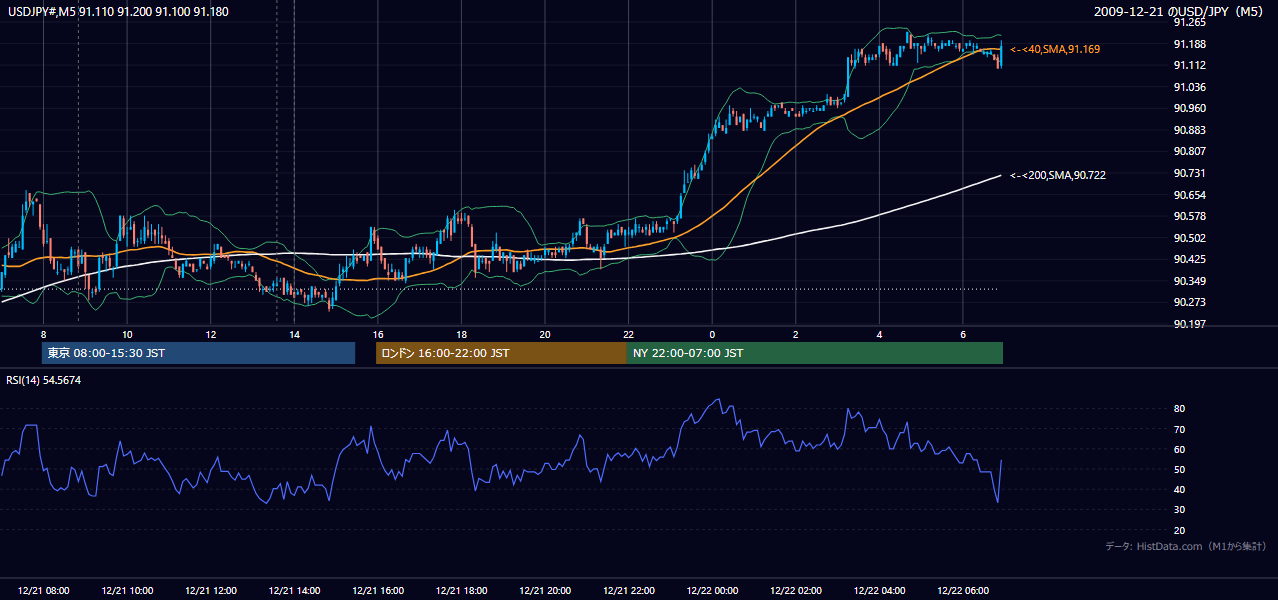This screenshot has height=600, width=1278.
Task: Click the 12/21 12:00 time axis label
Action: tap(211, 591)
